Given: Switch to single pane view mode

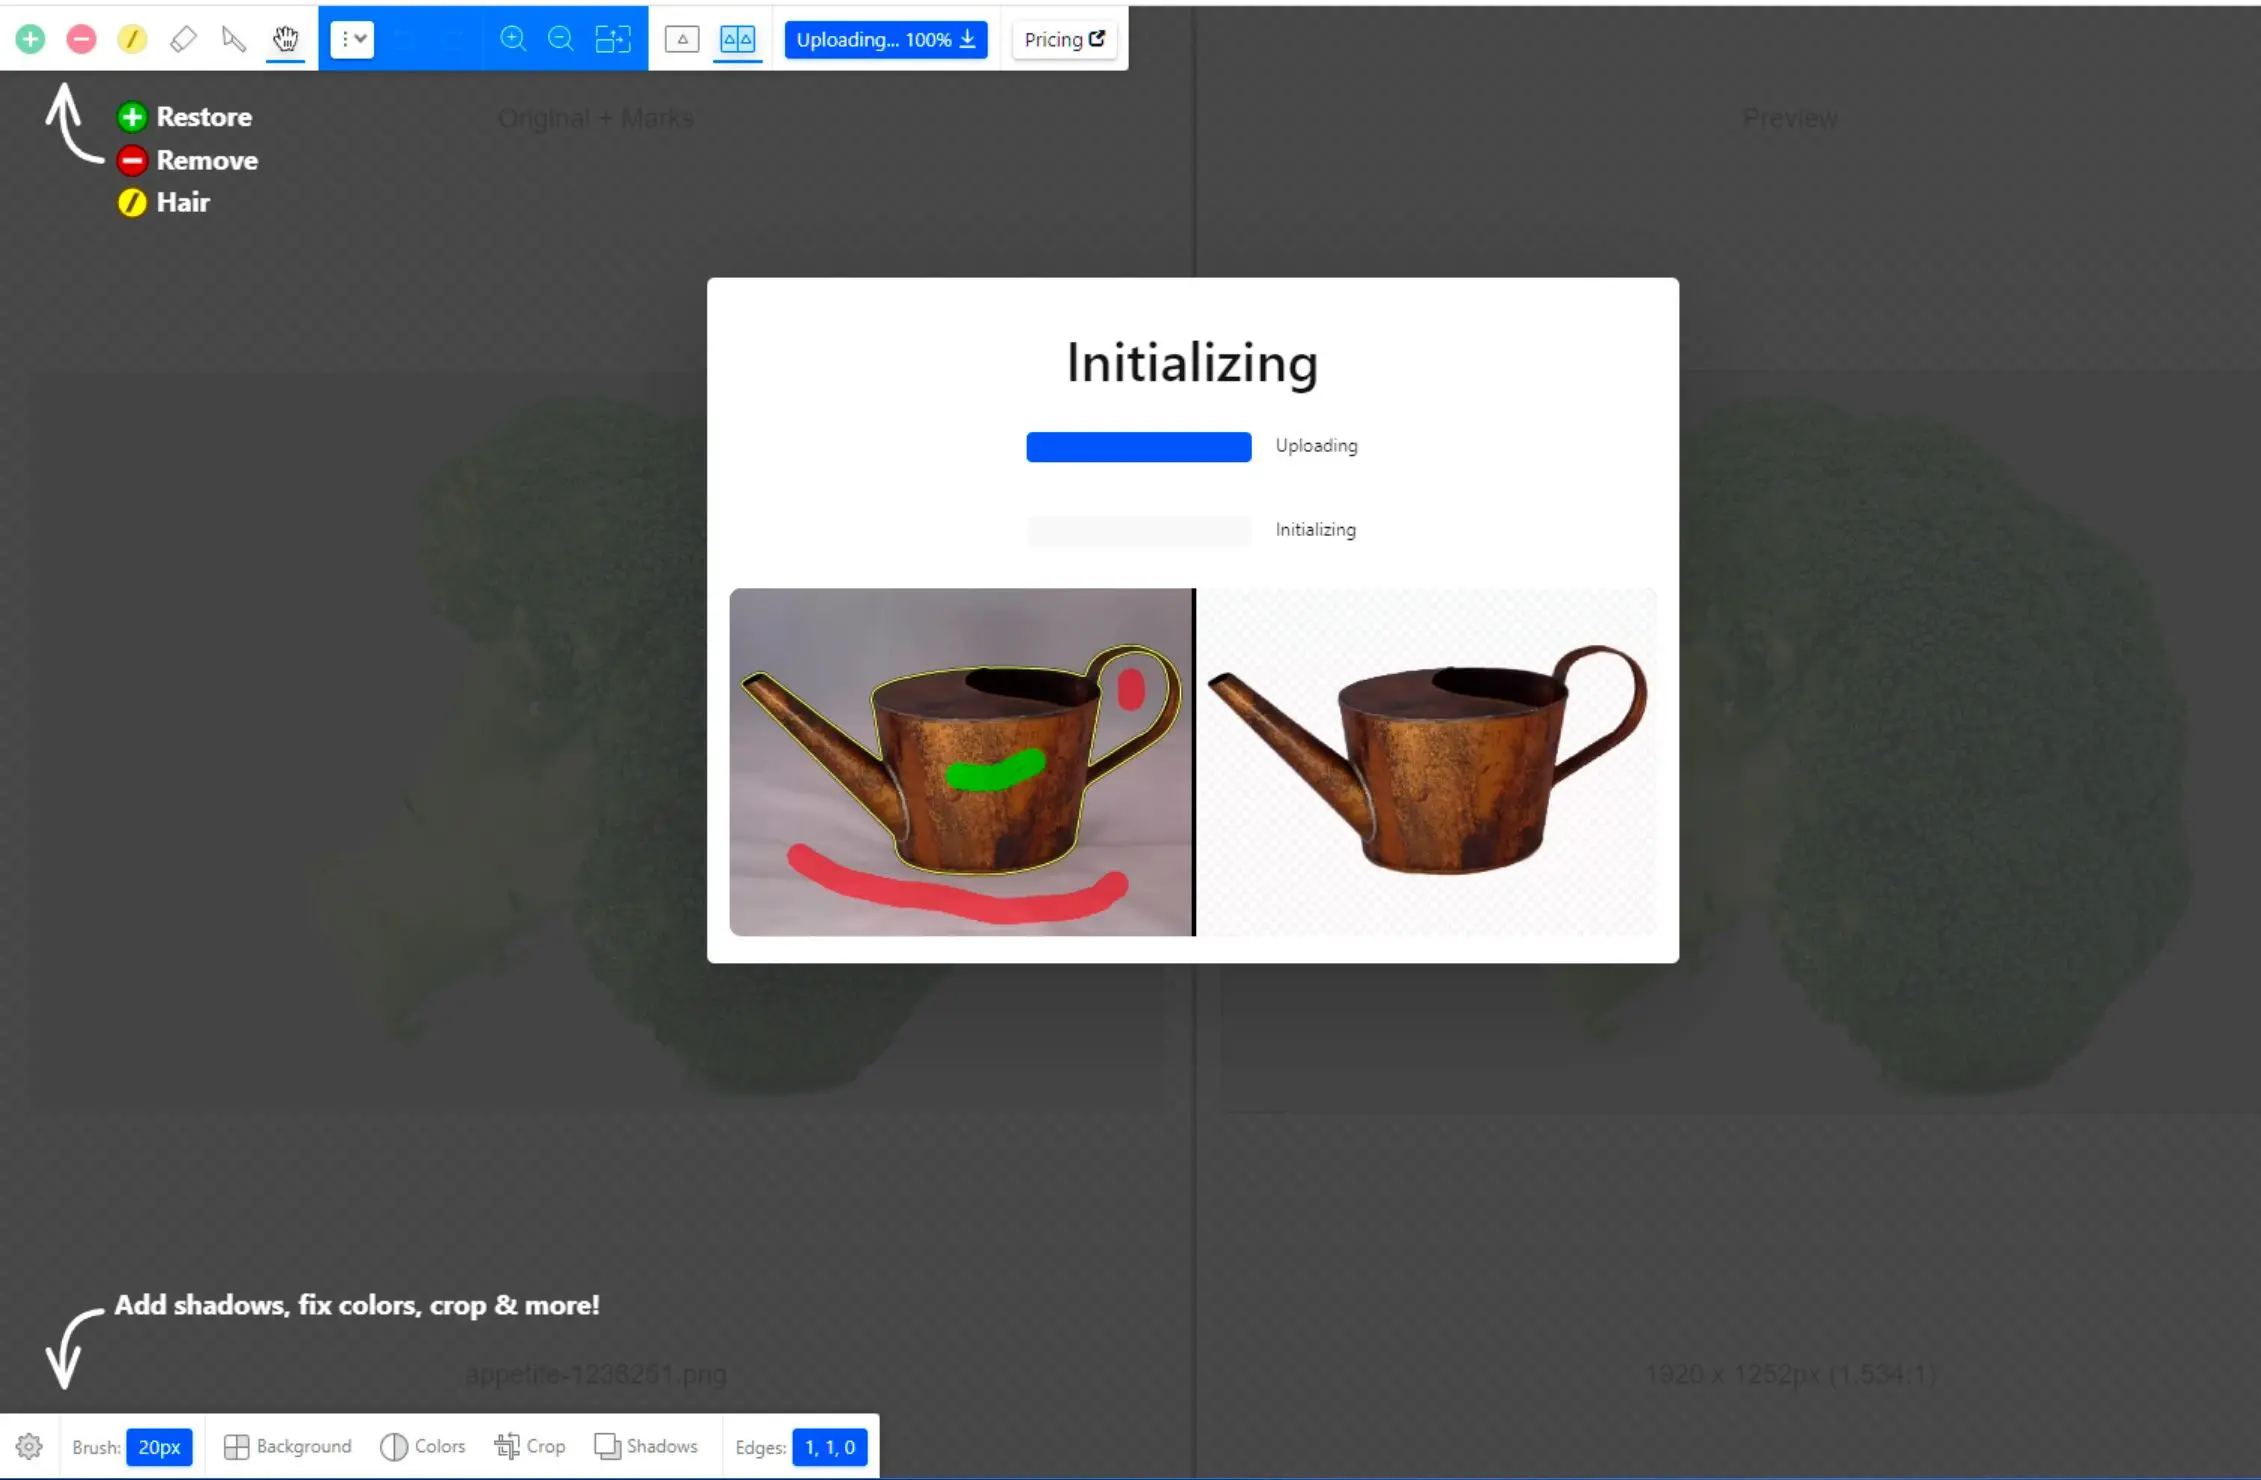Looking at the screenshot, I should (x=682, y=39).
